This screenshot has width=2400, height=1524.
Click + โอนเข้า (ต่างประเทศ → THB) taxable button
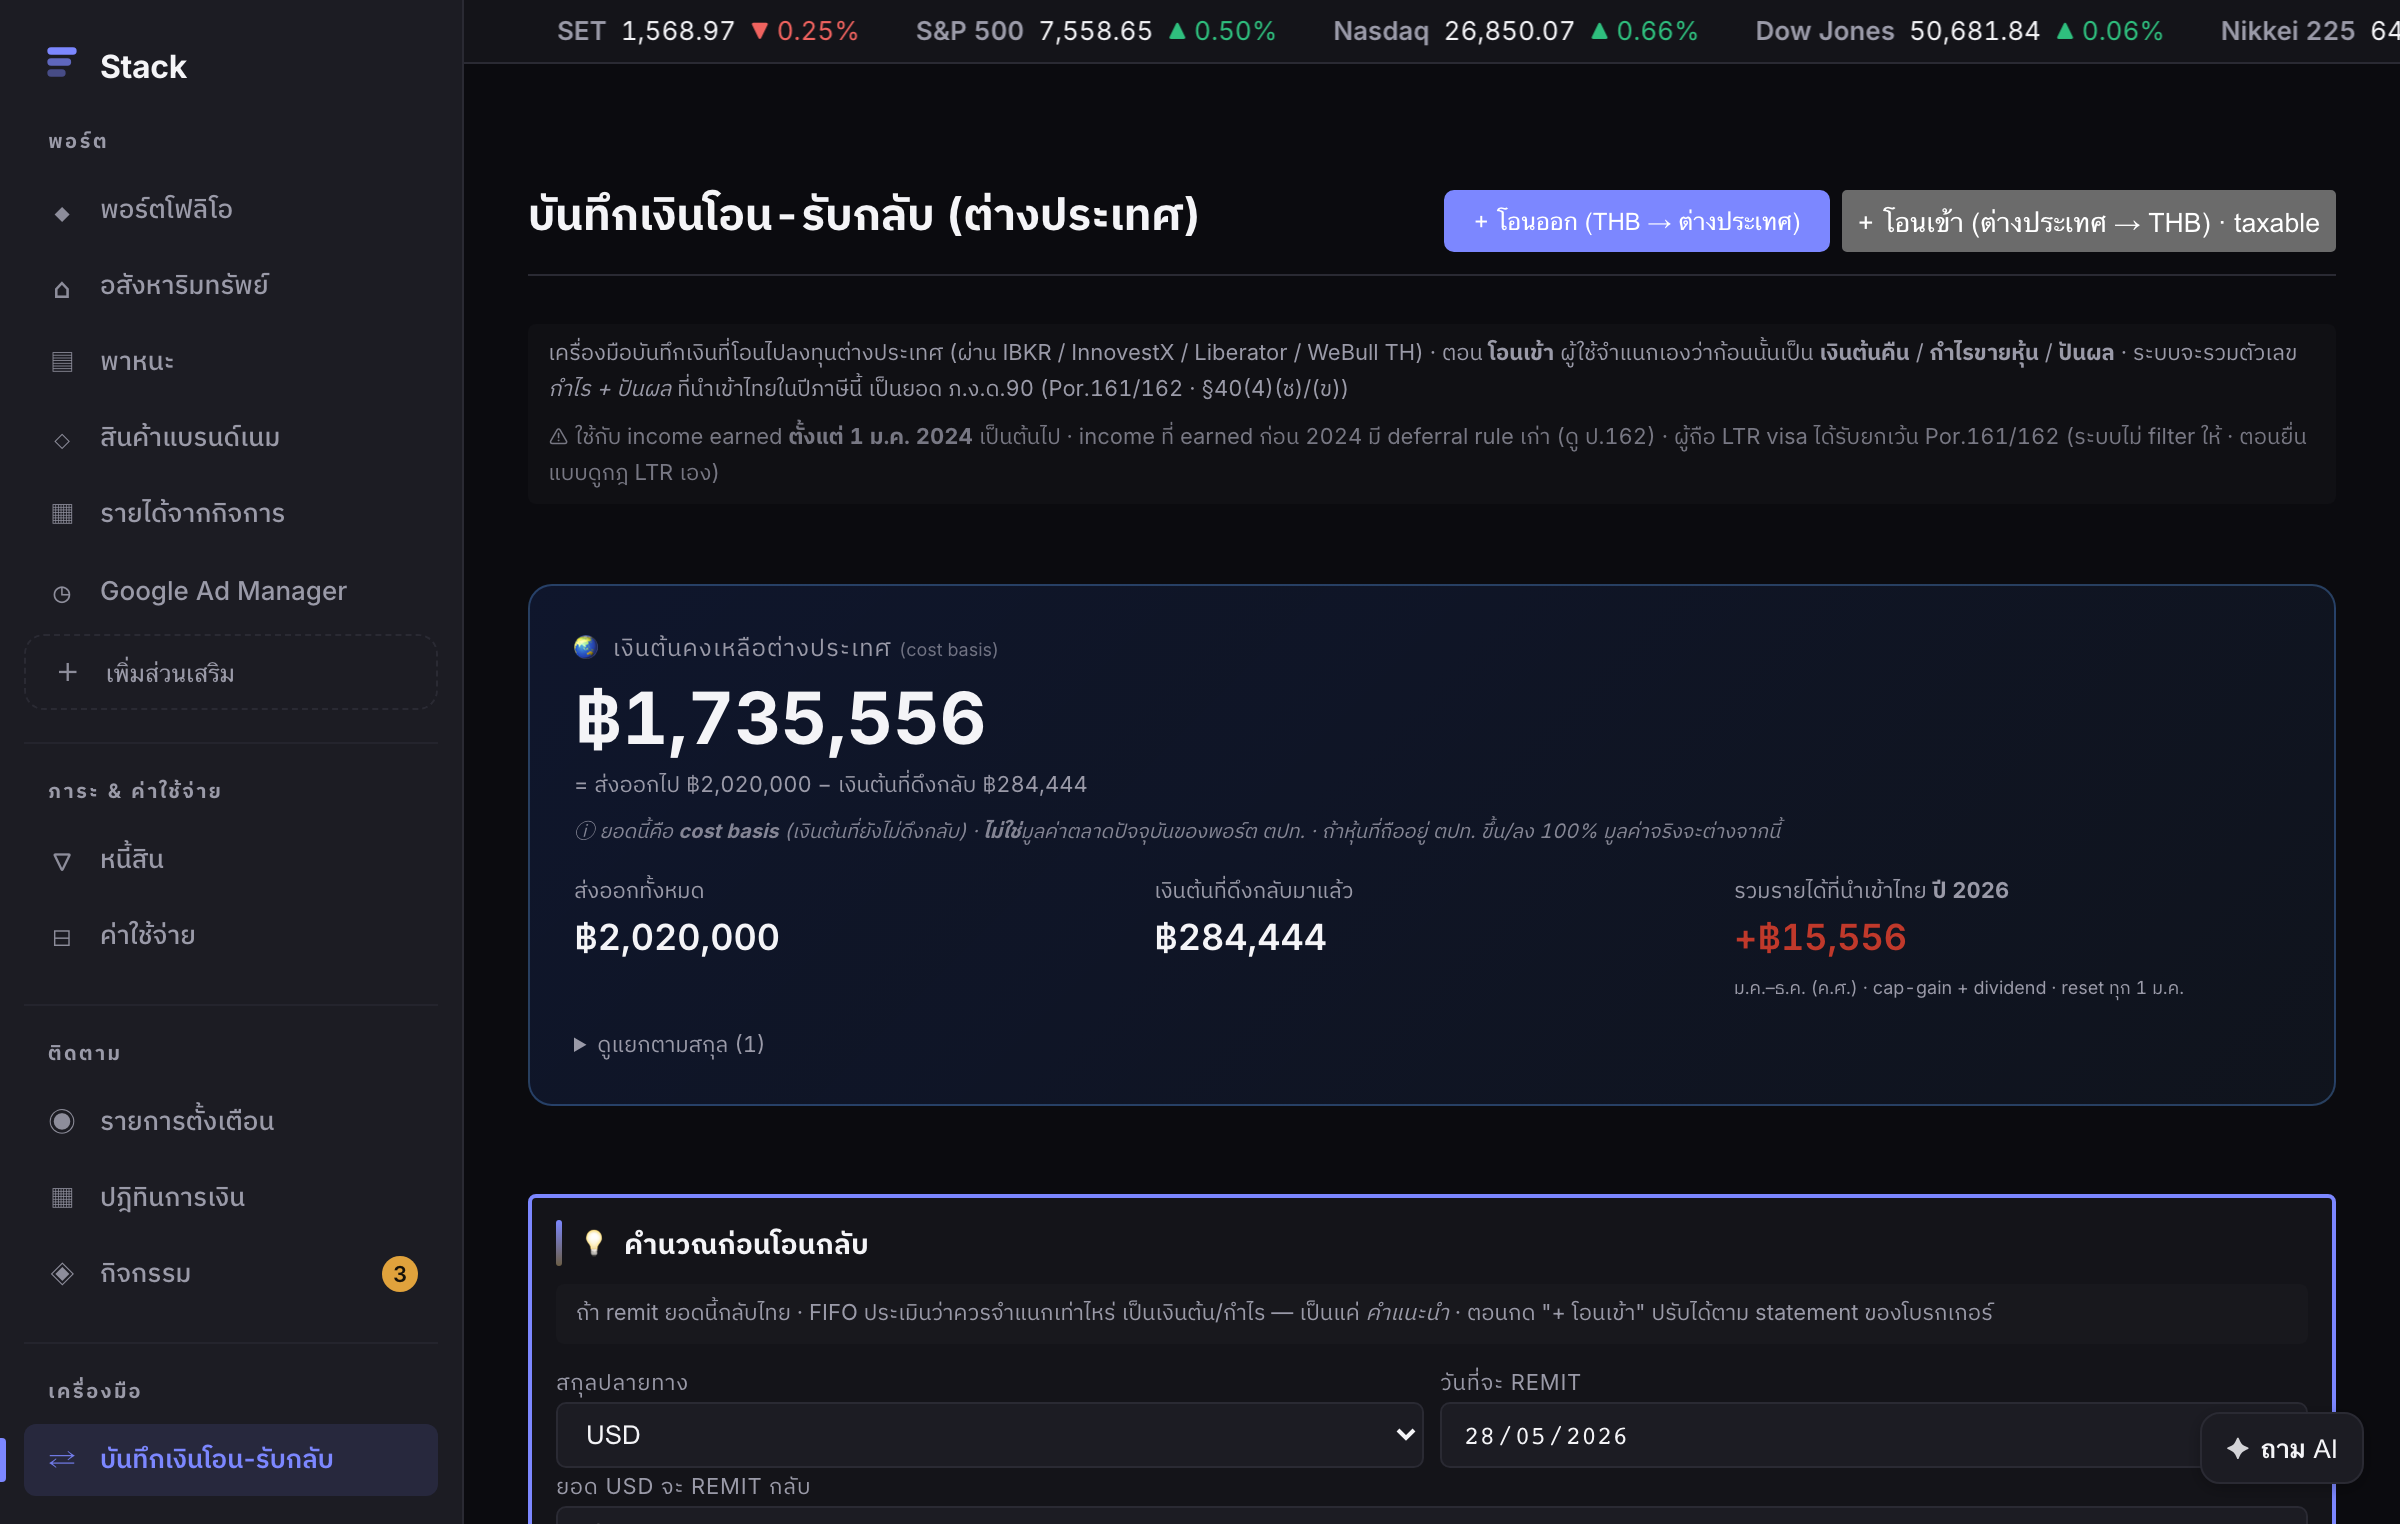point(2088,221)
